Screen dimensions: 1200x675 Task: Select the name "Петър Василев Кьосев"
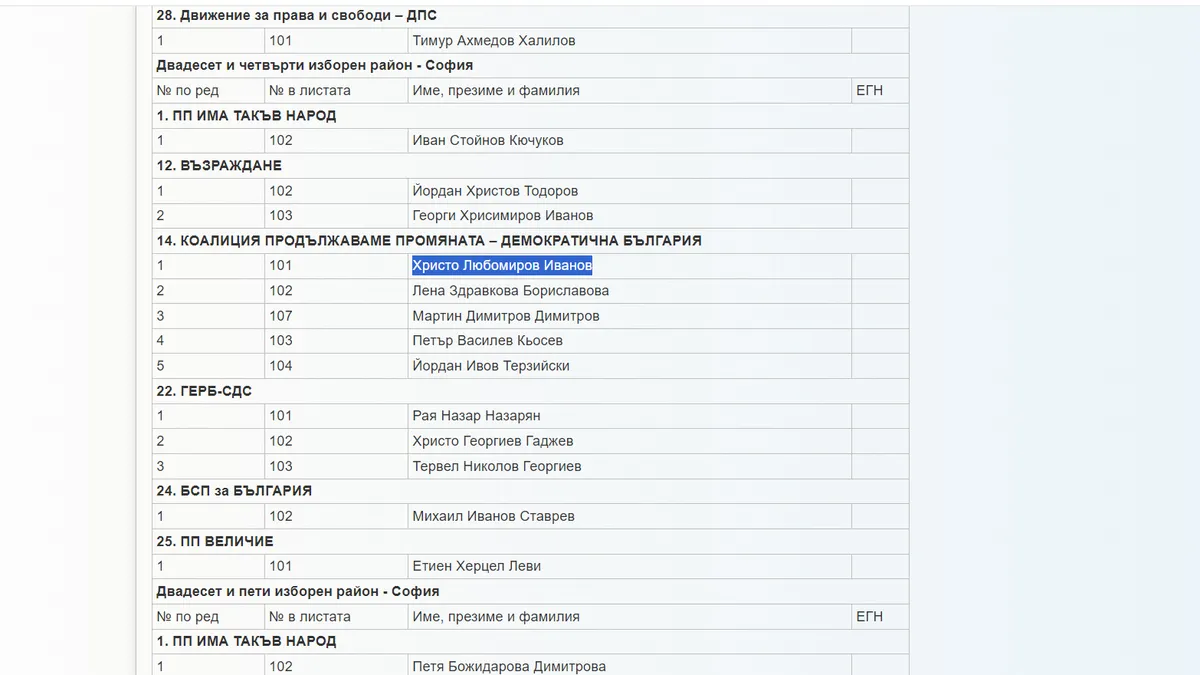[488, 341]
